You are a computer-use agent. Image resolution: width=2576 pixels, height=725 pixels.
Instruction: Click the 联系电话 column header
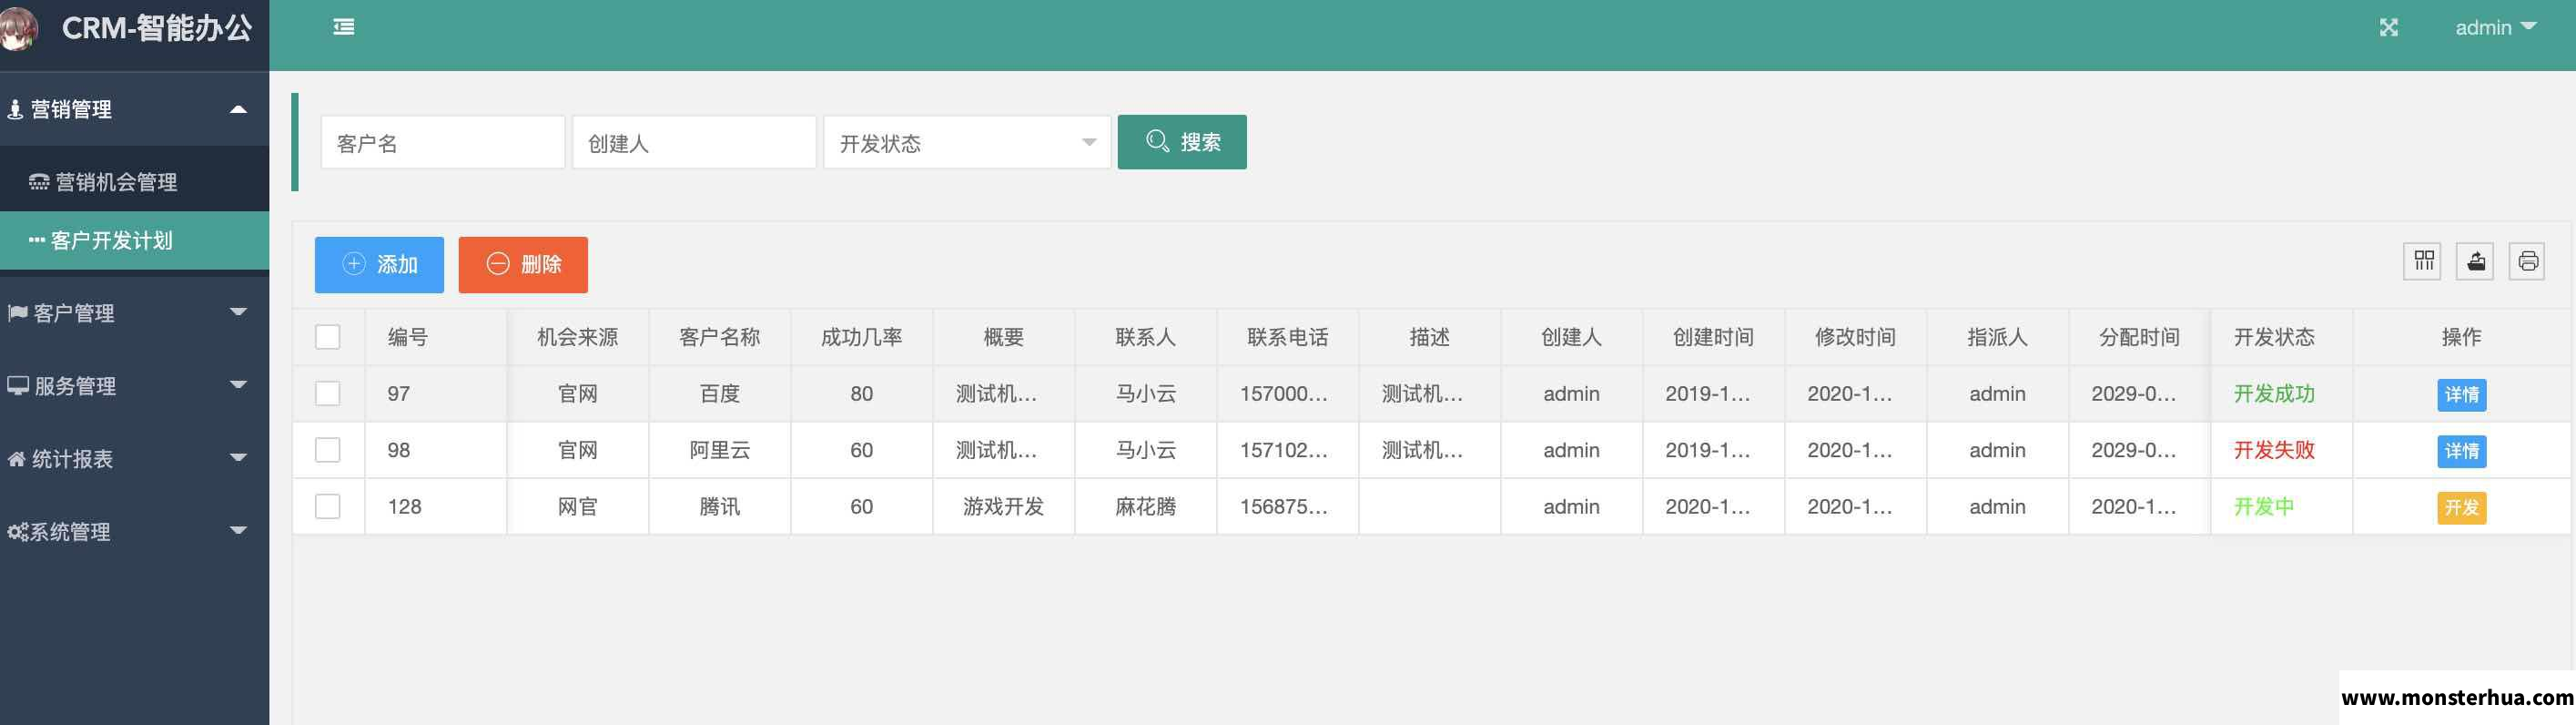point(1287,337)
